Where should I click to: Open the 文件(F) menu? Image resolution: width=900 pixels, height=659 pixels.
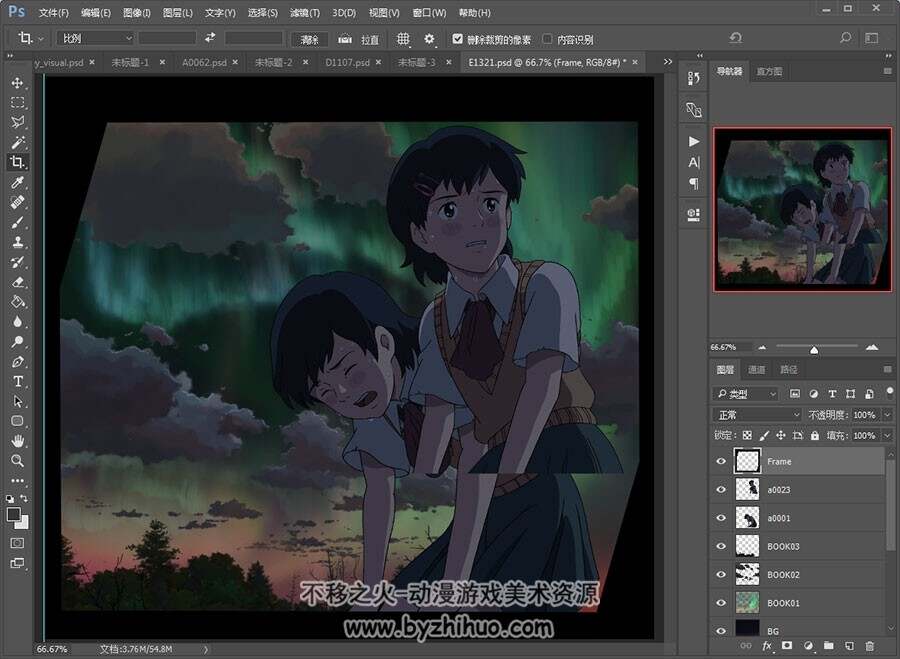pyautogui.click(x=53, y=12)
